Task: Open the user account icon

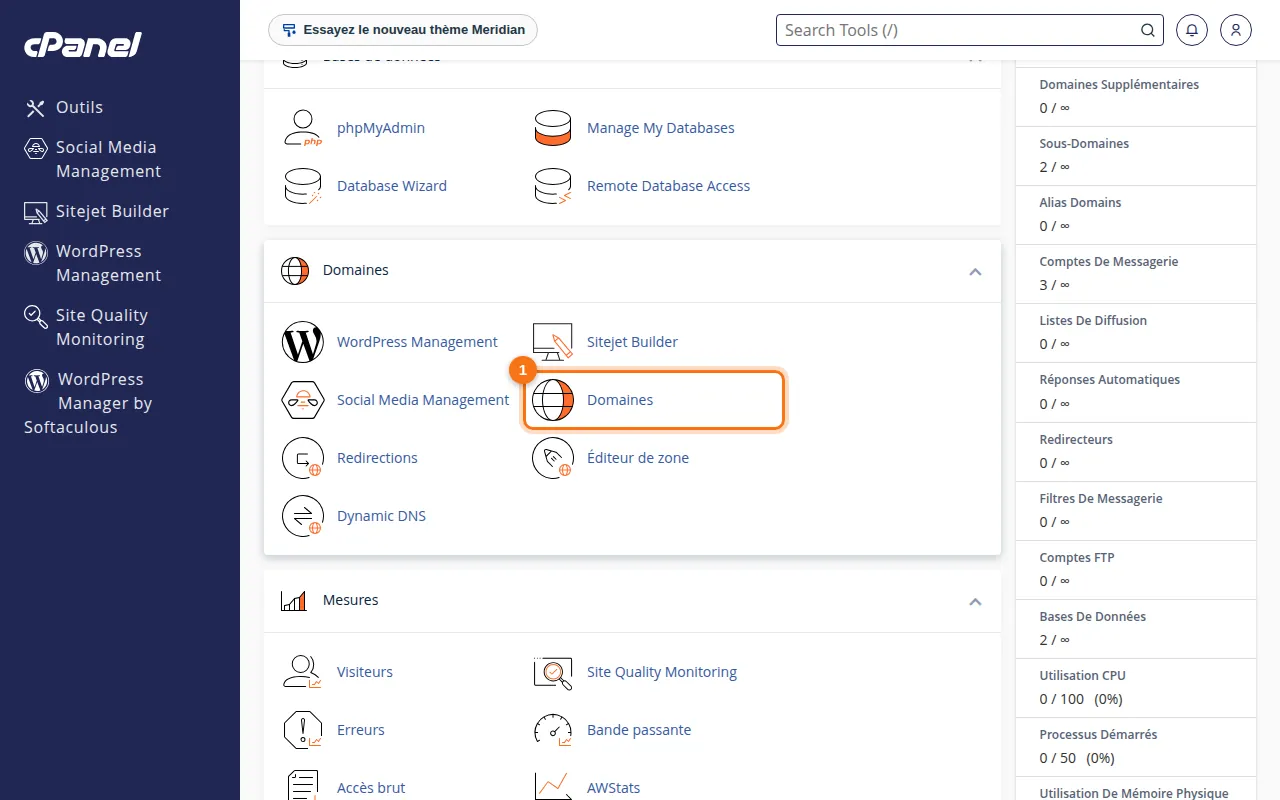Action: pos(1236,30)
